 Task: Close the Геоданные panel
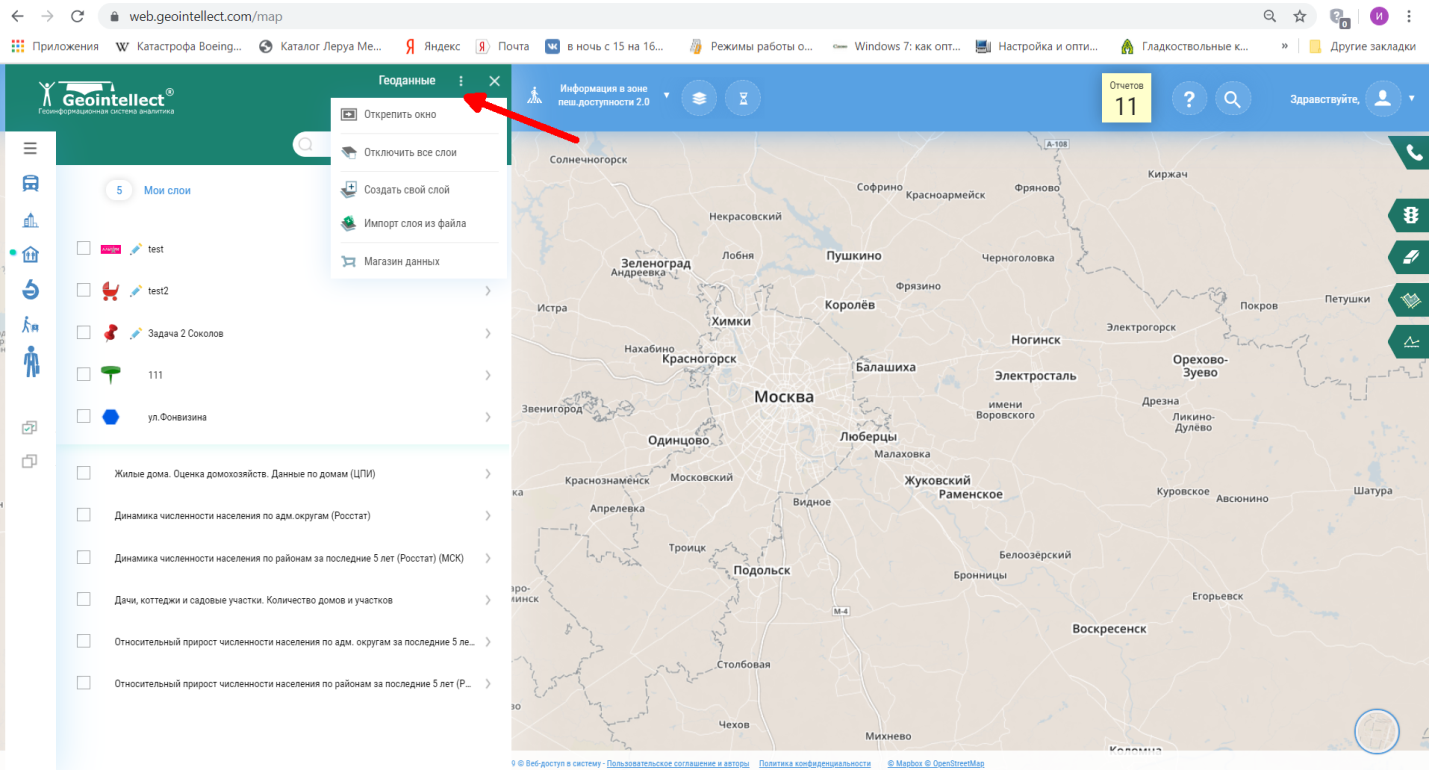point(494,81)
